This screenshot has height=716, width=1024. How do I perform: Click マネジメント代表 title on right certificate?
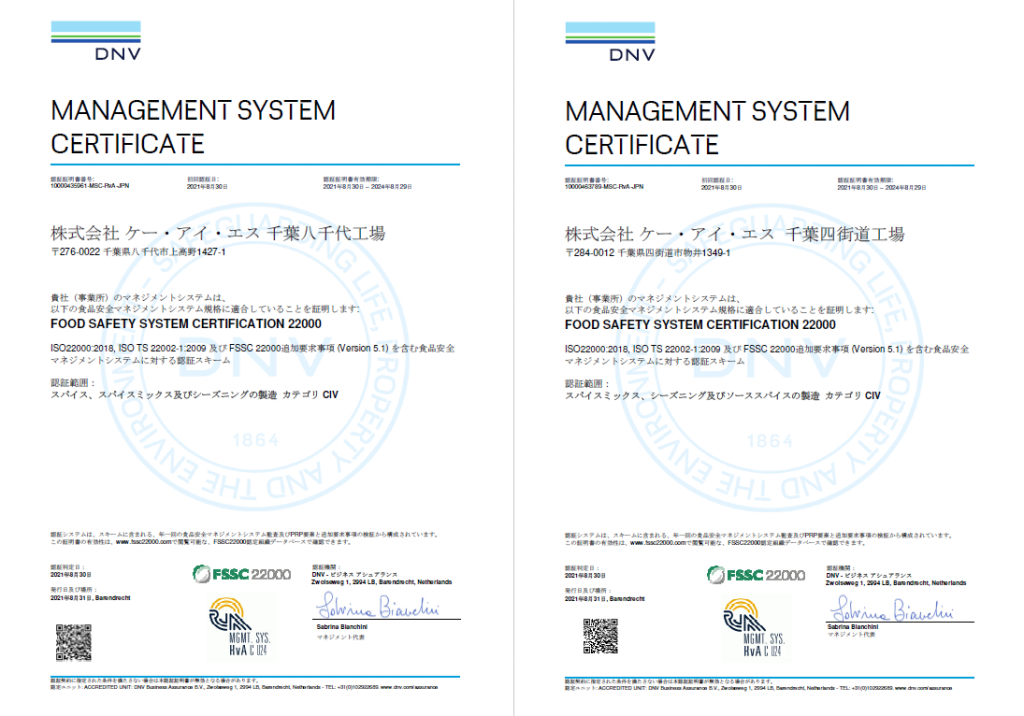851,634
